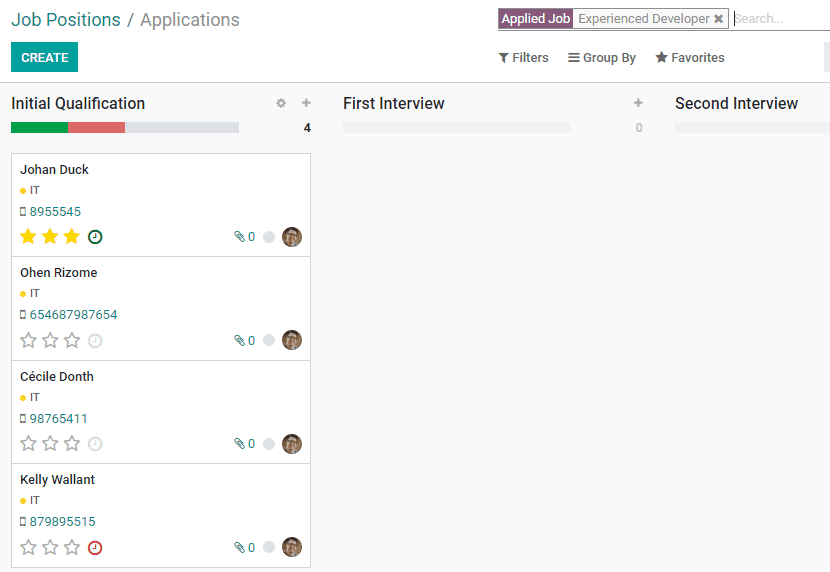Viewport: 830px width, 572px height.
Task: Click the First Interview column title
Action: point(393,103)
